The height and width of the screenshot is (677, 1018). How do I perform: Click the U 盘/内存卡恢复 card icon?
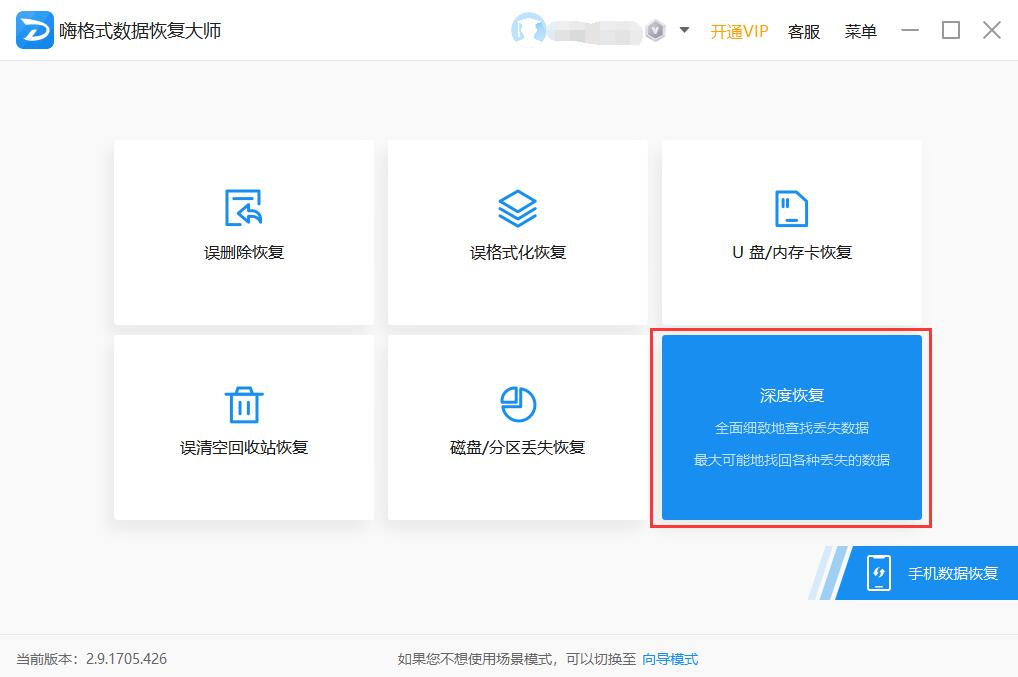[x=791, y=208]
